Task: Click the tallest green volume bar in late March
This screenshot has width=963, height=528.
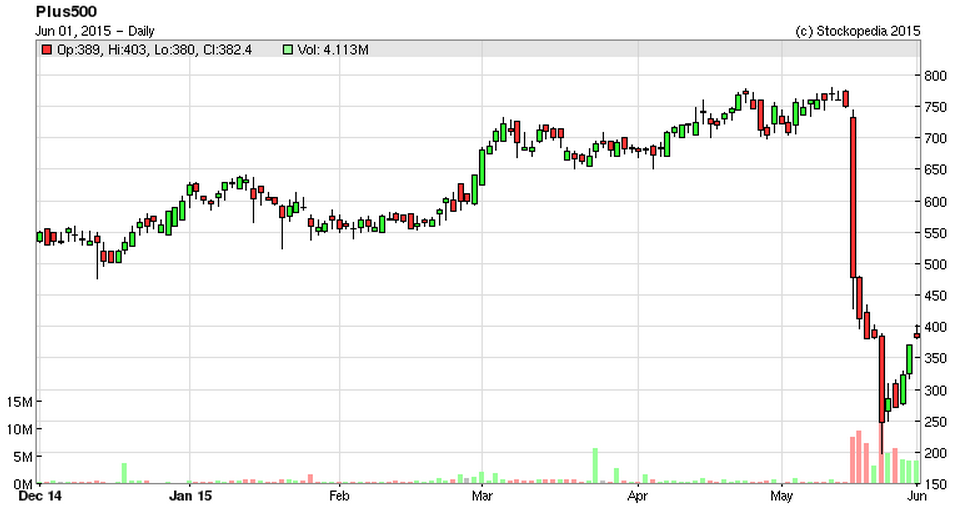Action: coord(595,465)
